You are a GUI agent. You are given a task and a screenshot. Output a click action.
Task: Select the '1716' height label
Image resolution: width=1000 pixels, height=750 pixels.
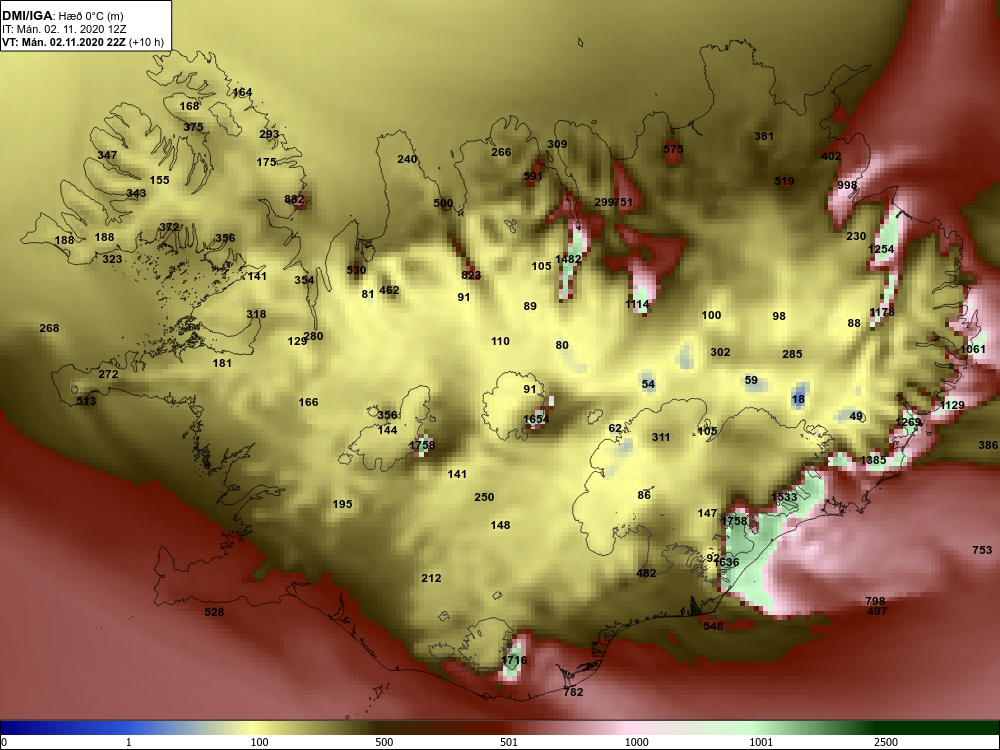click(515, 660)
